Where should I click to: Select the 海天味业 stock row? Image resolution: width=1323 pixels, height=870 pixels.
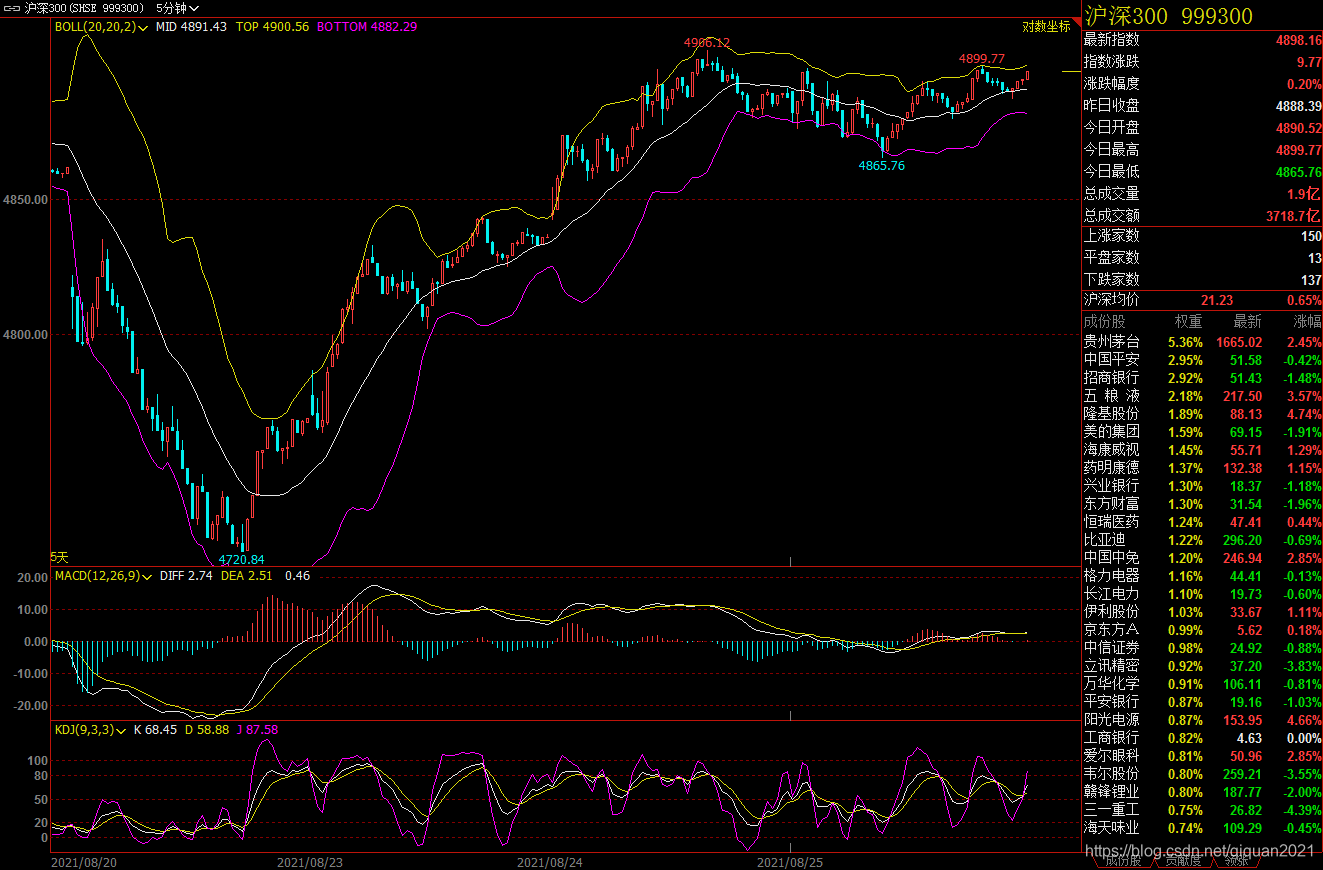pyautogui.click(x=1203, y=828)
